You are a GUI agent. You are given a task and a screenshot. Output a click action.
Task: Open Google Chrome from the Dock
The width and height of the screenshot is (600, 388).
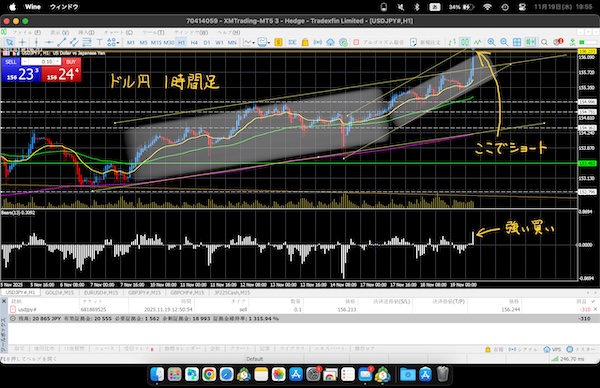click(x=209, y=374)
